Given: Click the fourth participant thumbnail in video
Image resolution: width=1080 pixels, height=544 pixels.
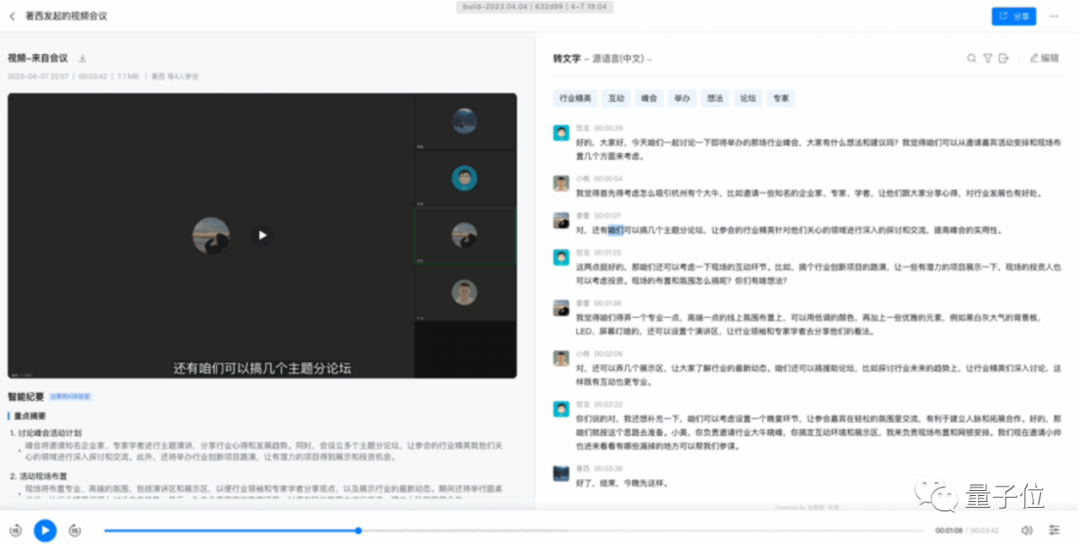Looking at the screenshot, I should [x=465, y=293].
